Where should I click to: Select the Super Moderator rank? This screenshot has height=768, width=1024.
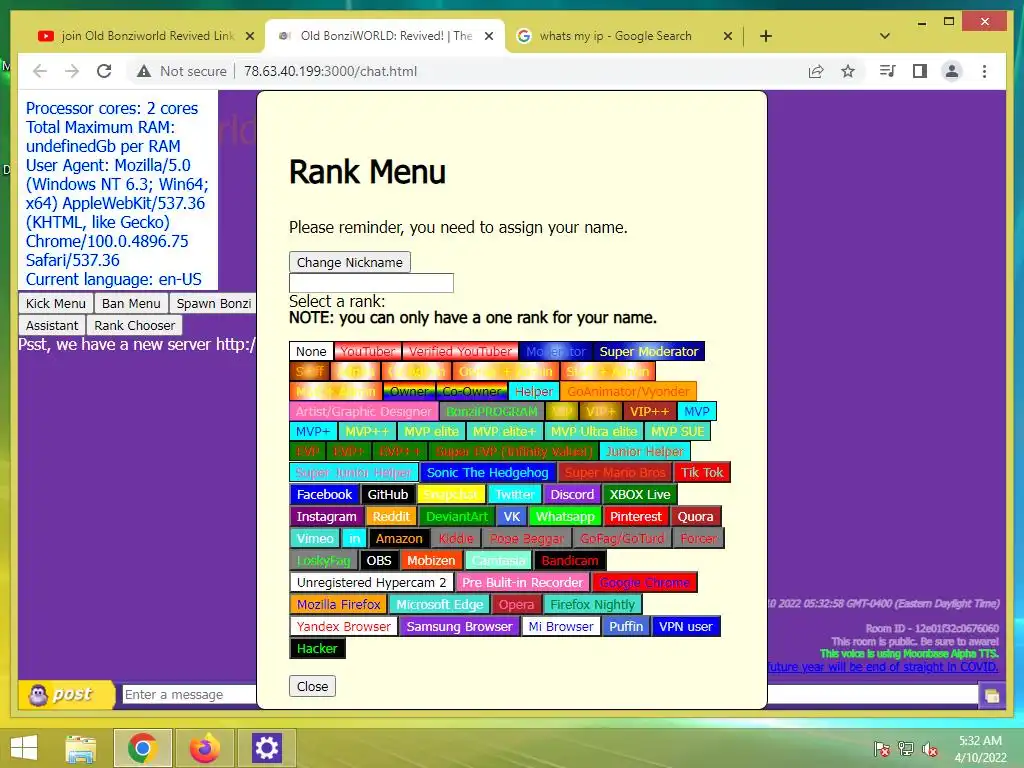pos(648,351)
